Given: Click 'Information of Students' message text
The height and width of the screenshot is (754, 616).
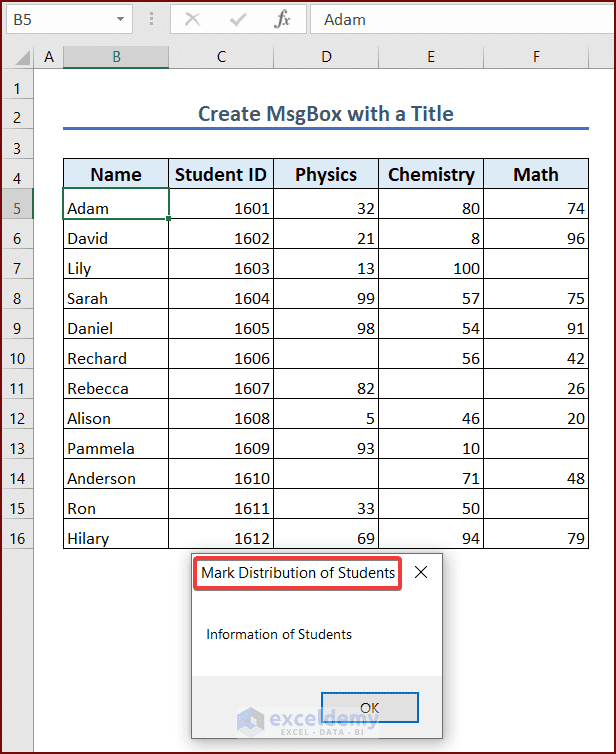Looking at the screenshot, I should [279, 634].
